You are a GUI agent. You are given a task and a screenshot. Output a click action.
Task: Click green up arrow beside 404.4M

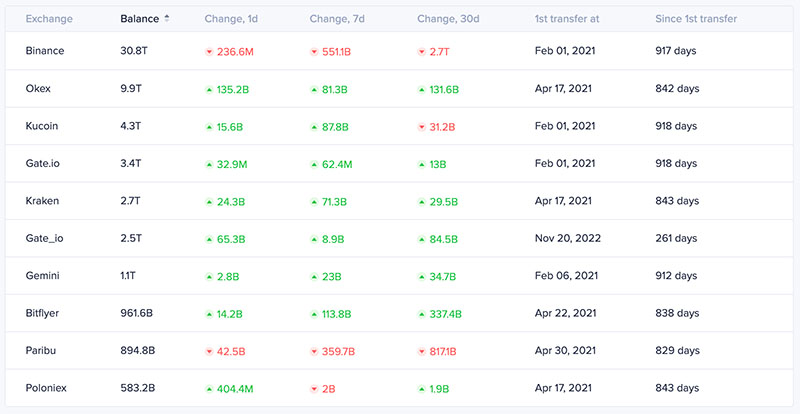(209, 389)
